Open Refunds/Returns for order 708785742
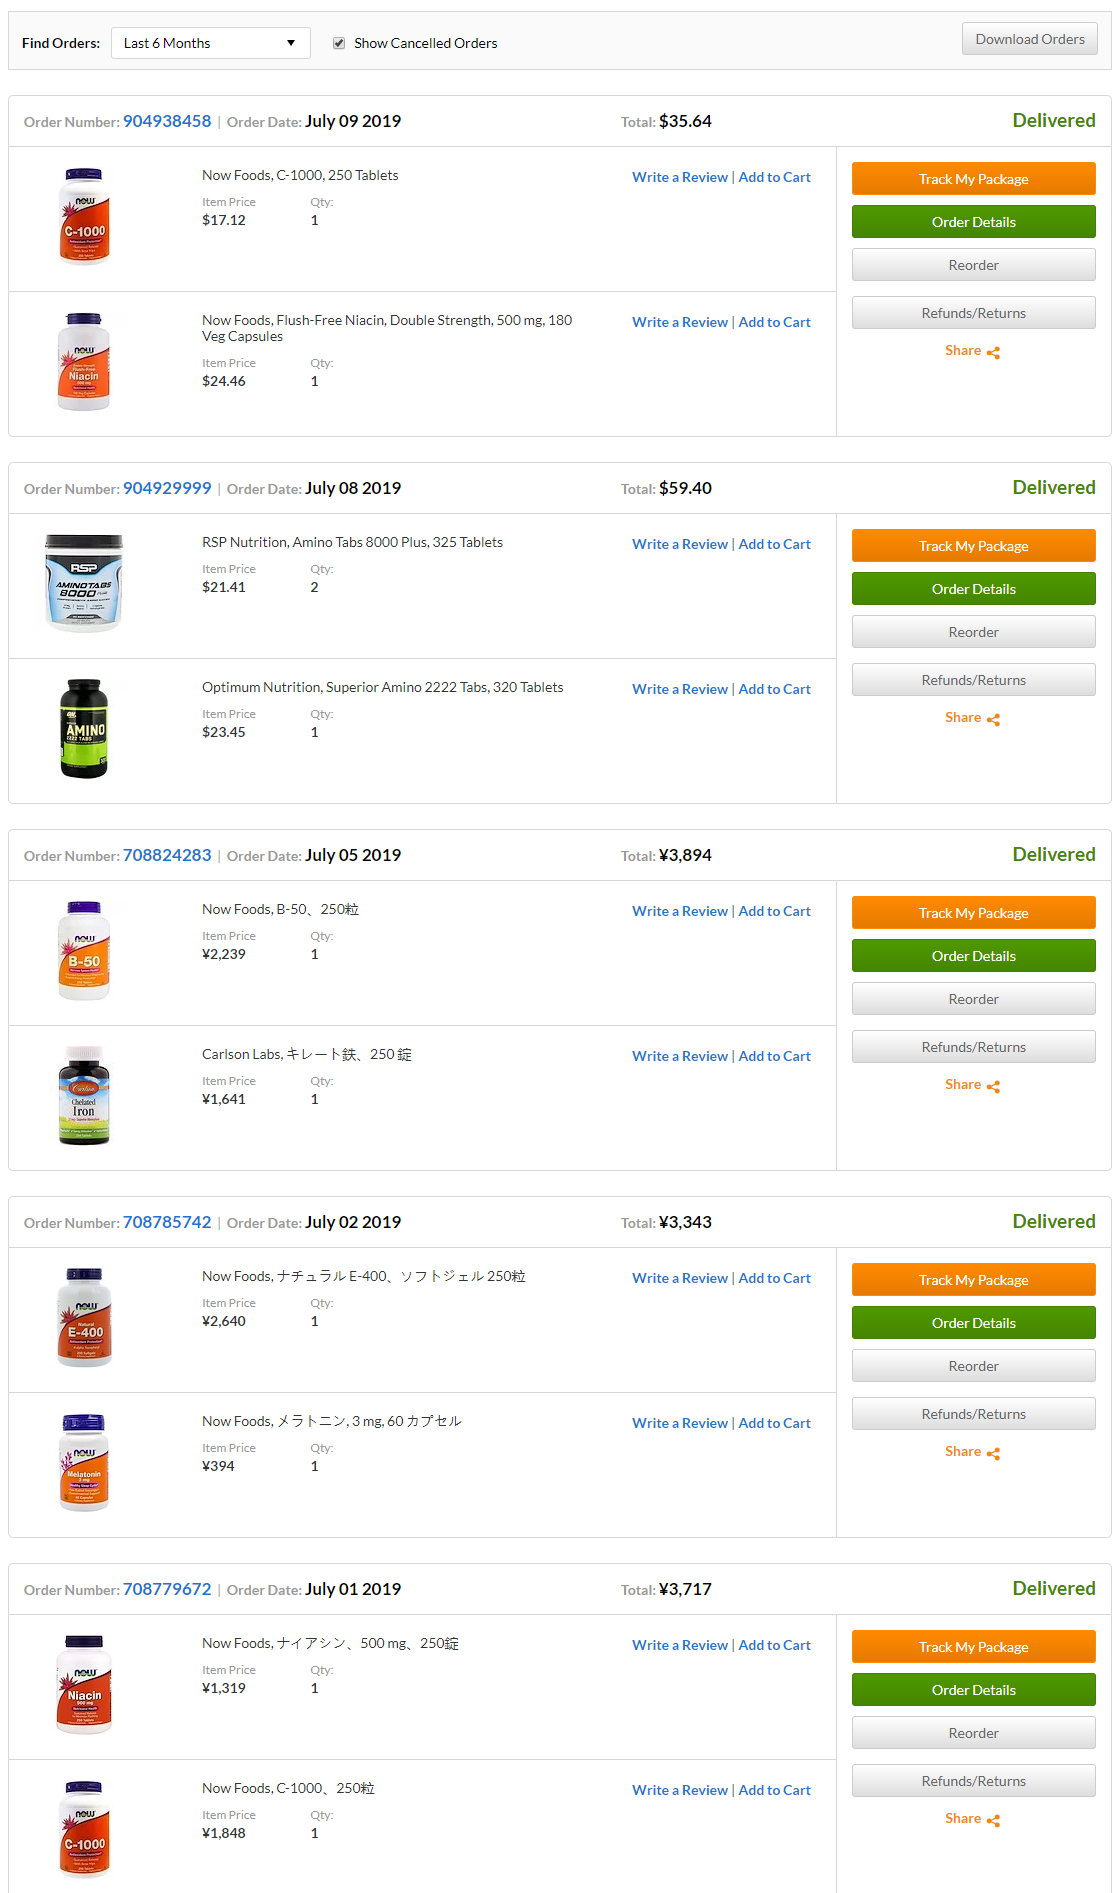 click(974, 1414)
